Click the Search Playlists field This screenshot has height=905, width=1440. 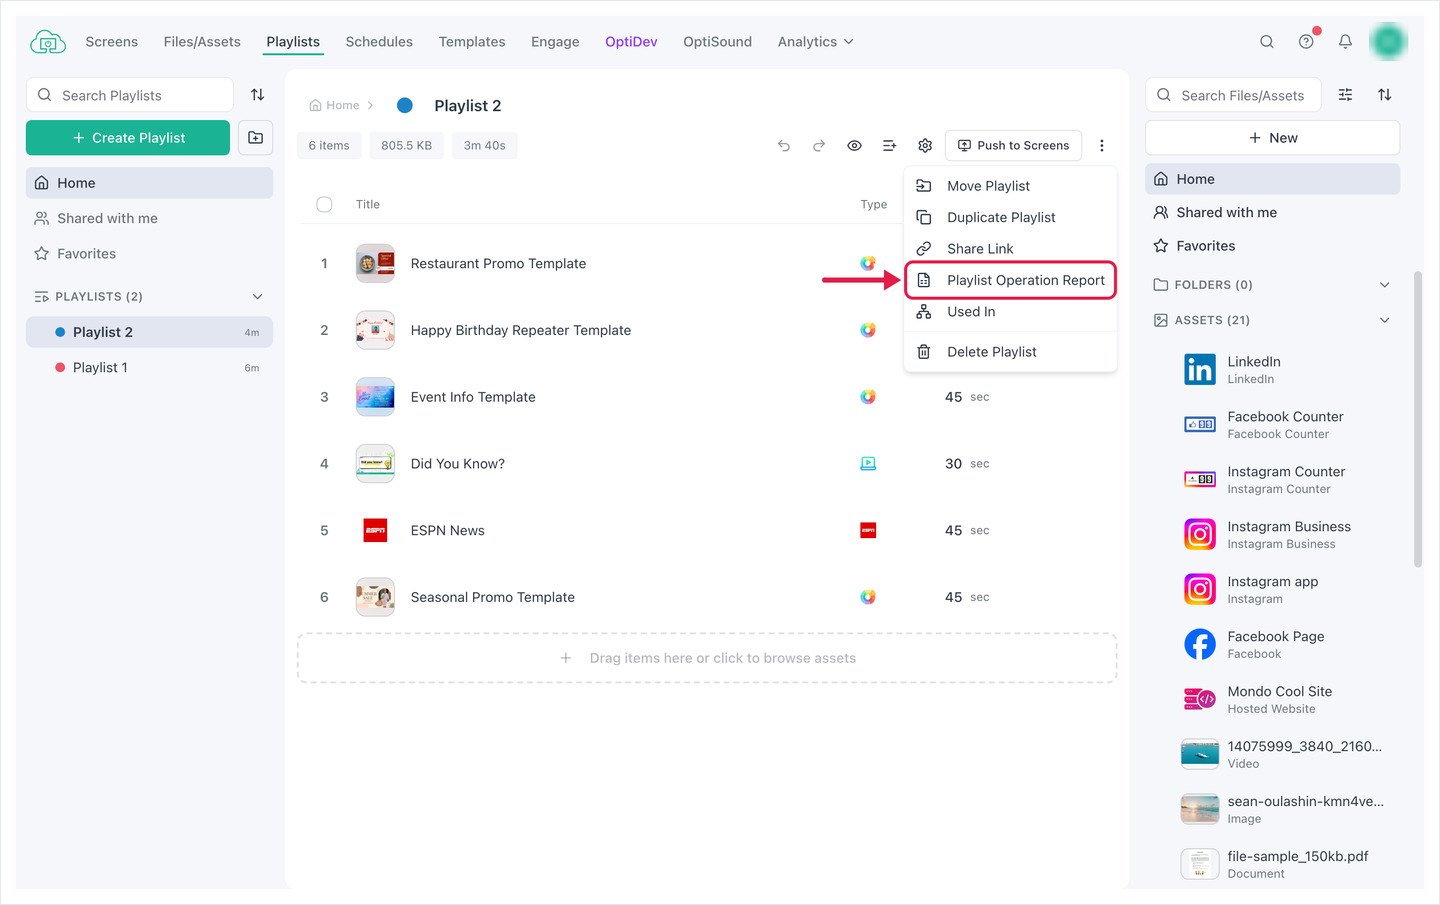130,95
